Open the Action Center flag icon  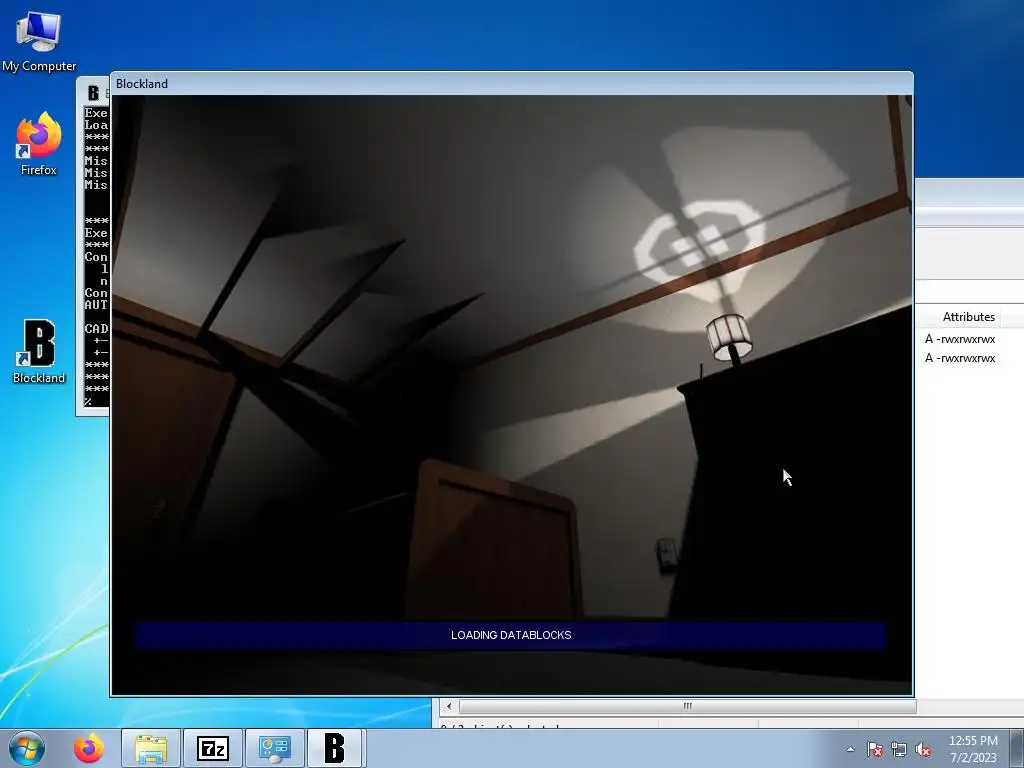(875, 749)
